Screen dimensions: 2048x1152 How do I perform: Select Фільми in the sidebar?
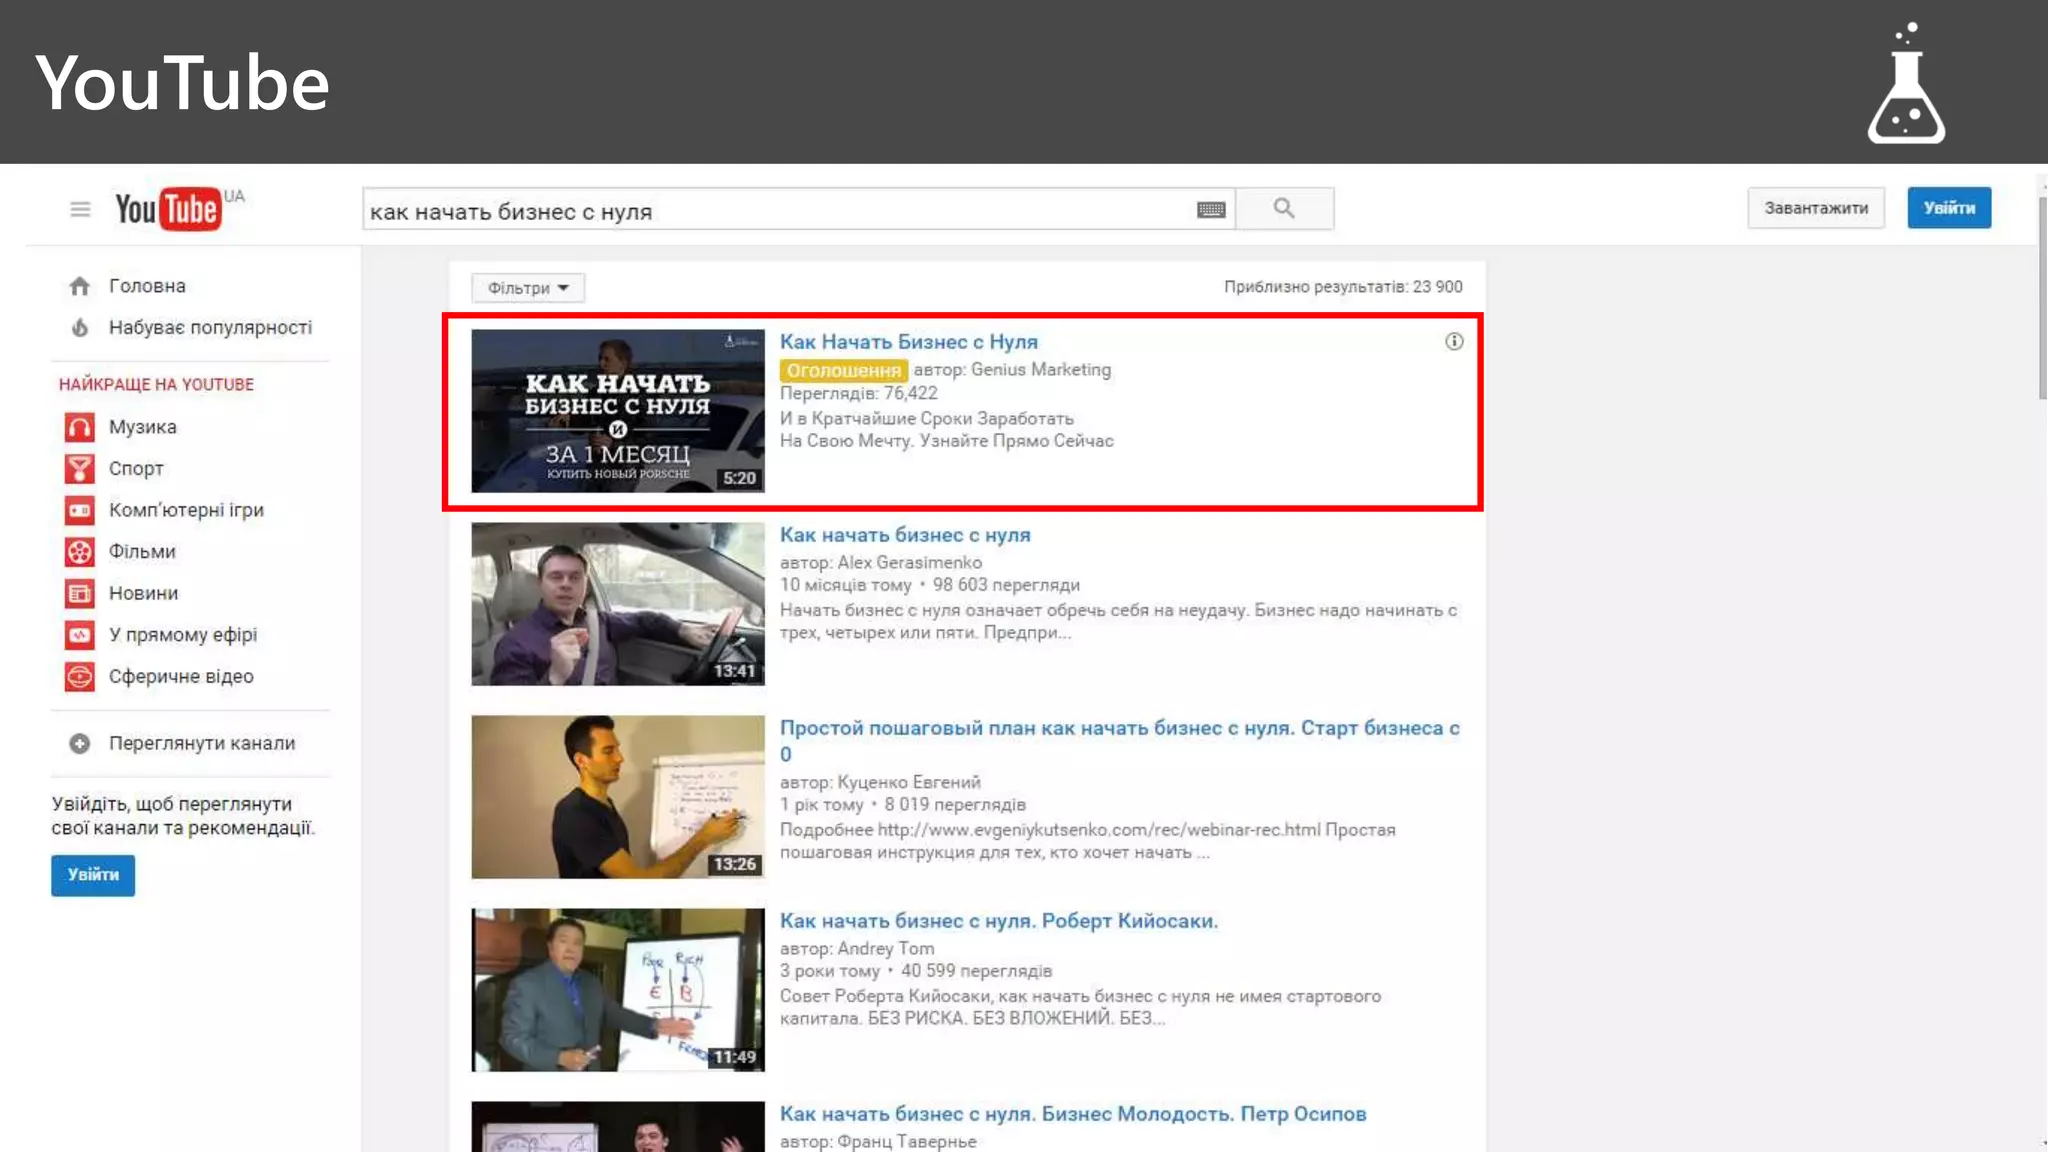142,552
